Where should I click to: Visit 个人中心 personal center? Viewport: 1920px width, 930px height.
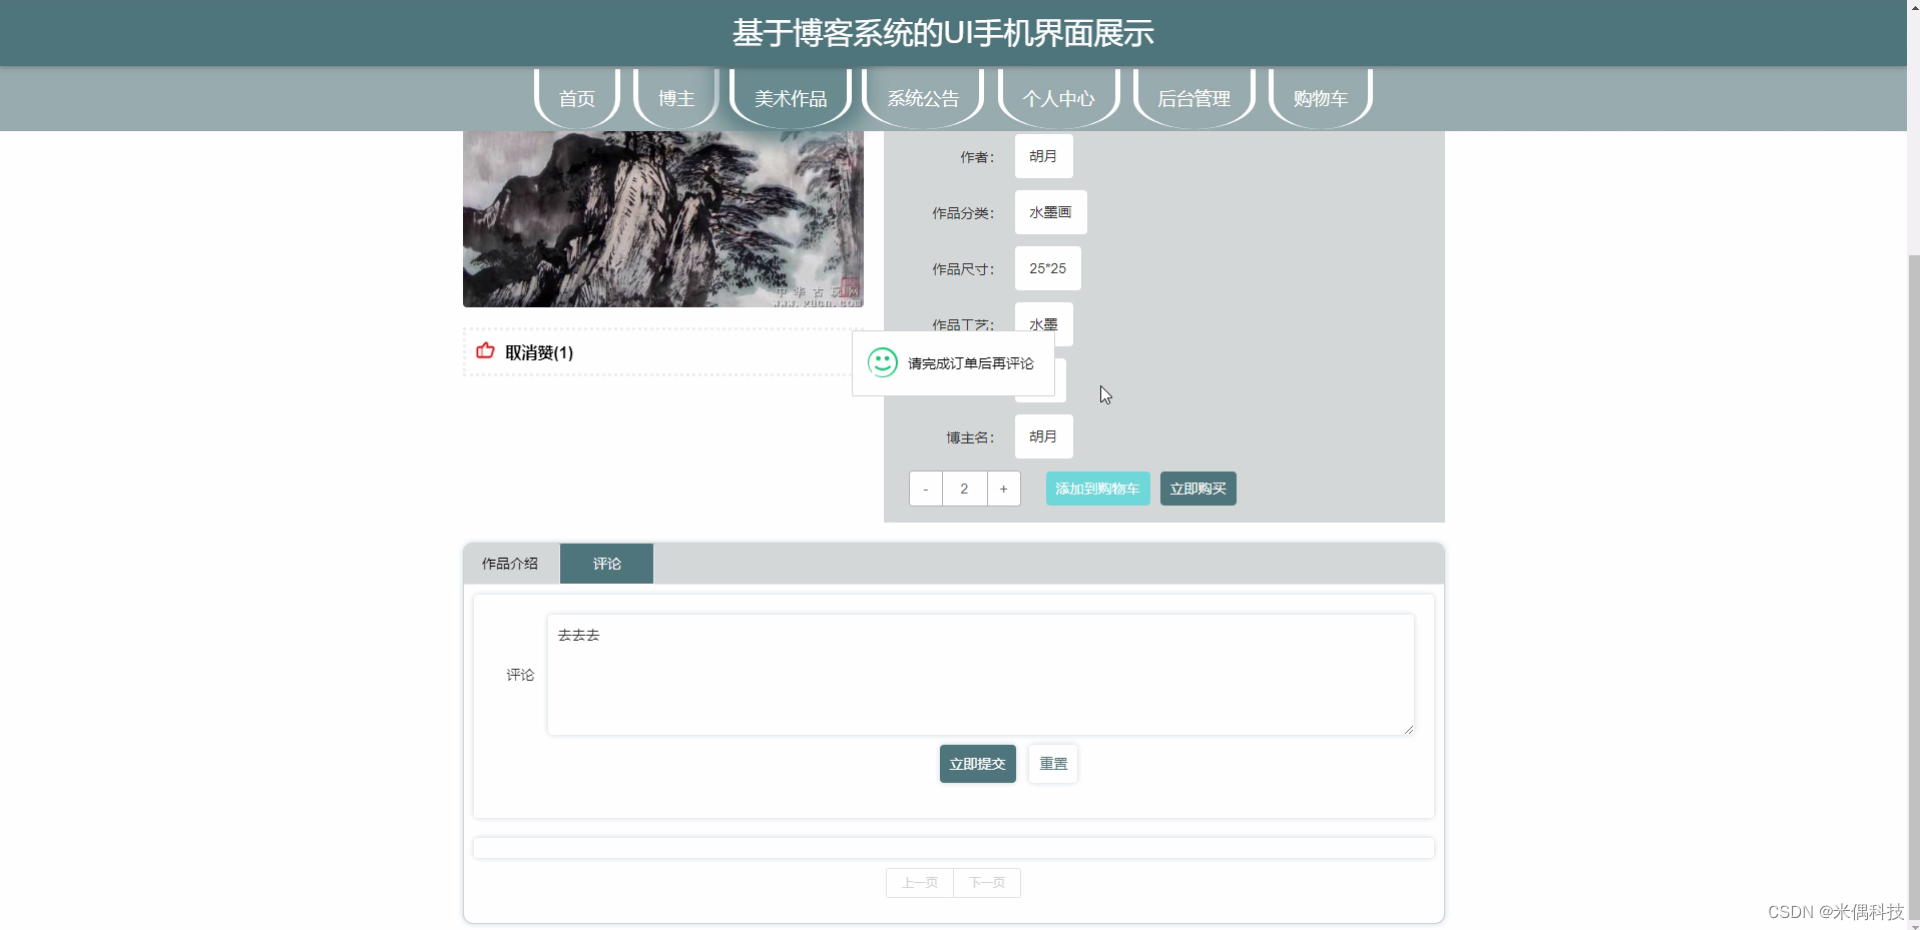click(1057, 98)
